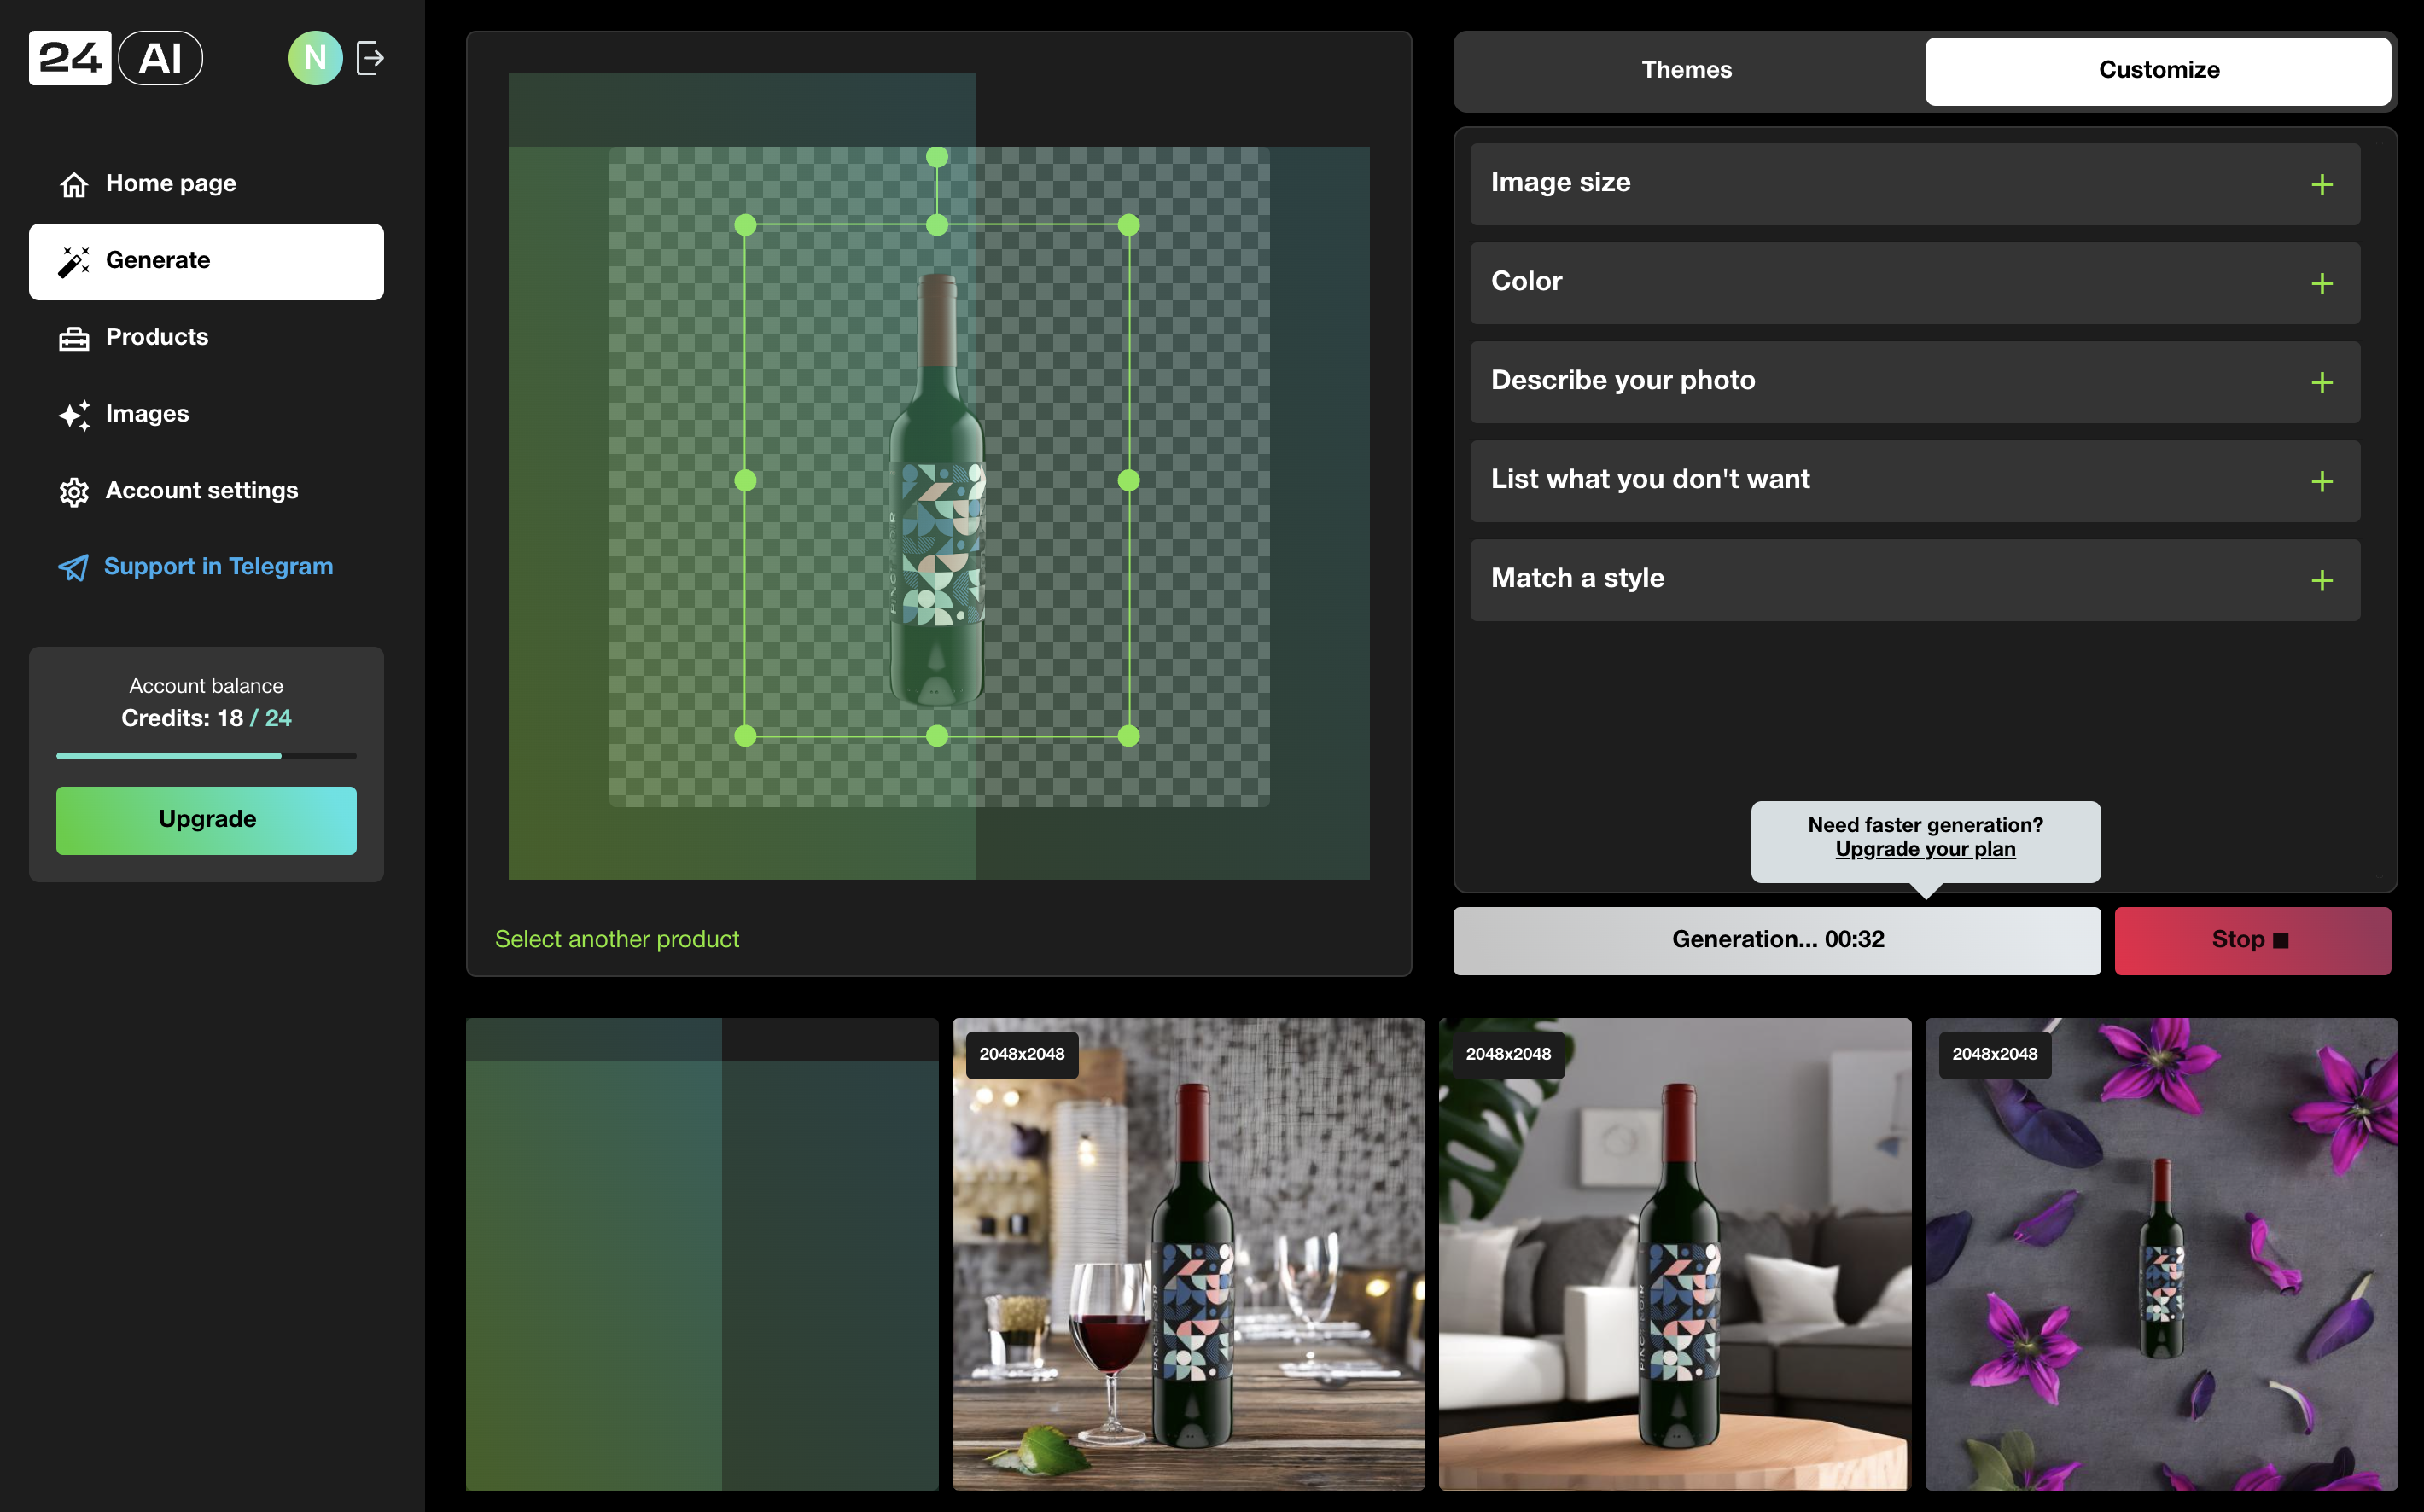The width and height of the screenshot is (2424, 1512).
Task: Click the Telegram paper plane icon
Action: coord(74,568)
